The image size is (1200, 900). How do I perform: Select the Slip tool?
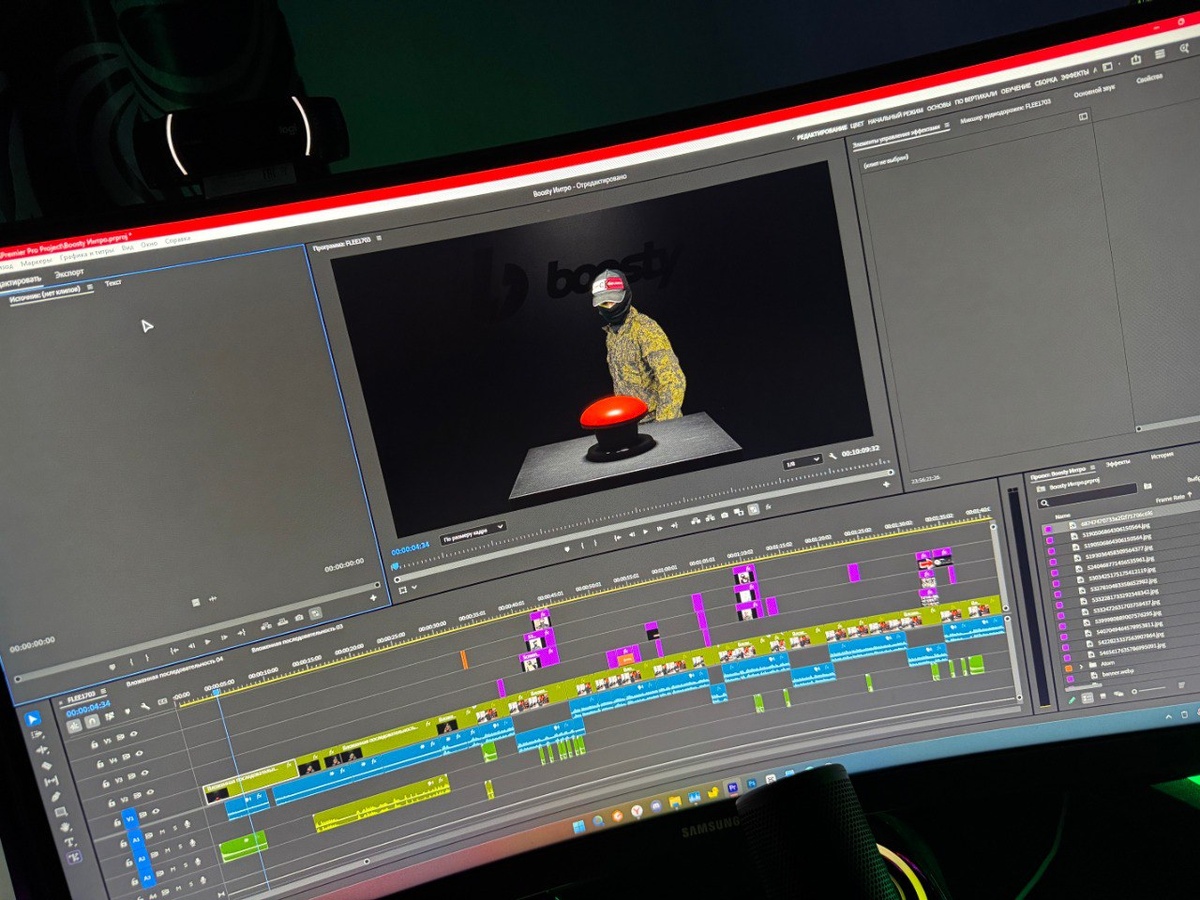click(51, 781)
